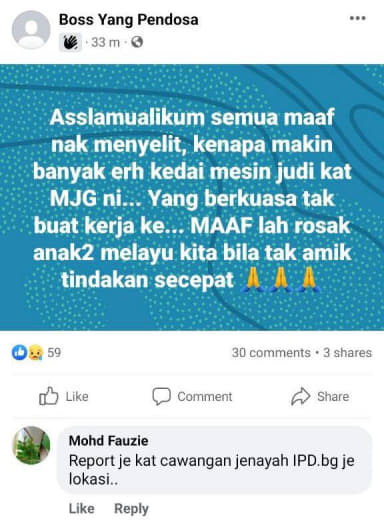This screenshot has width=384, height=520.
Task: Open Boss Yang Pendosa's profile picture
Action: (x=31, y=30)
